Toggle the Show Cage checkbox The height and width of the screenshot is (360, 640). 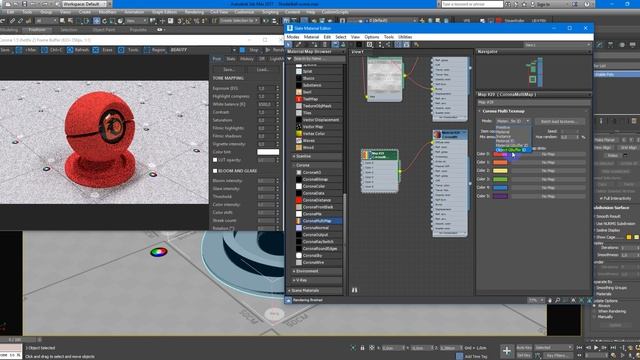tap(595, 237)
